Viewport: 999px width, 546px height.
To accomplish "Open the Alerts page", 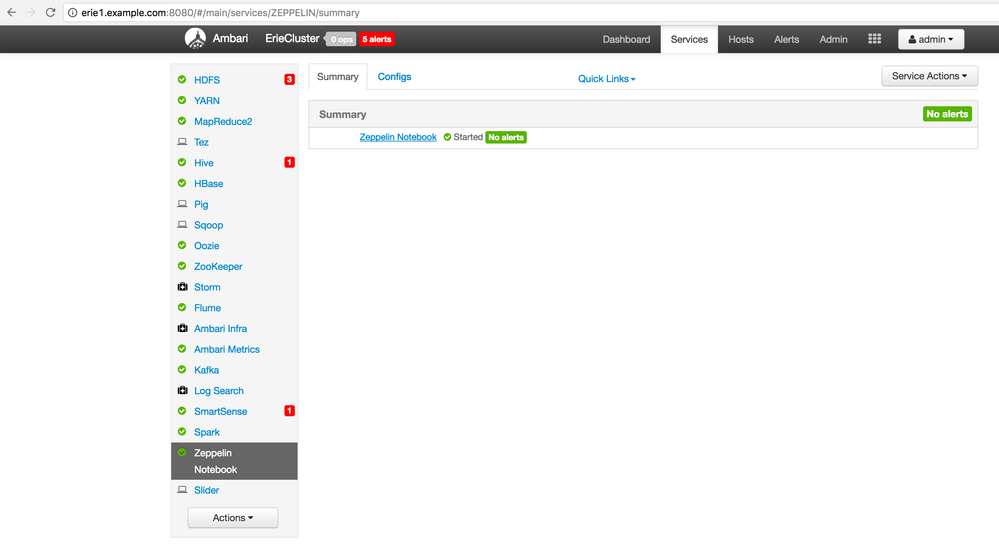I will click(x=786, y=40).
